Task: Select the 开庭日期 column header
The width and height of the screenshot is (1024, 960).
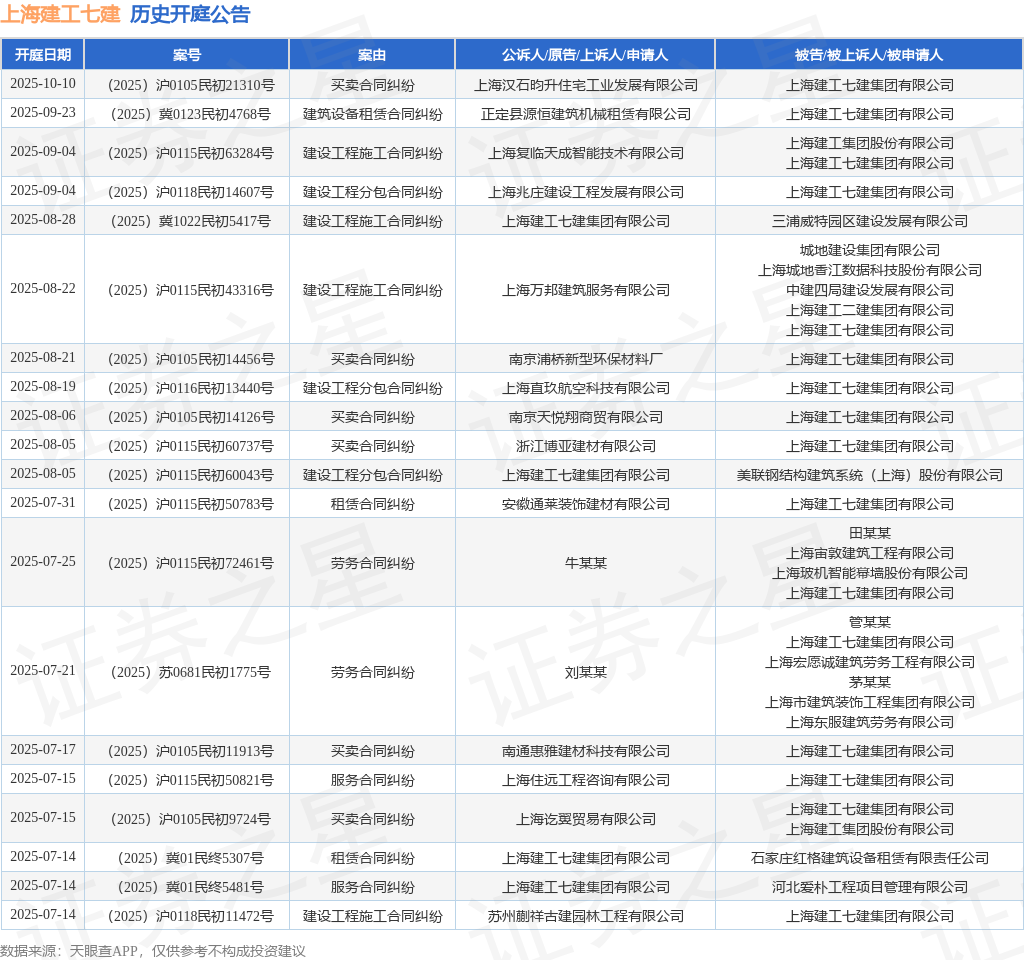Action: 43,55
